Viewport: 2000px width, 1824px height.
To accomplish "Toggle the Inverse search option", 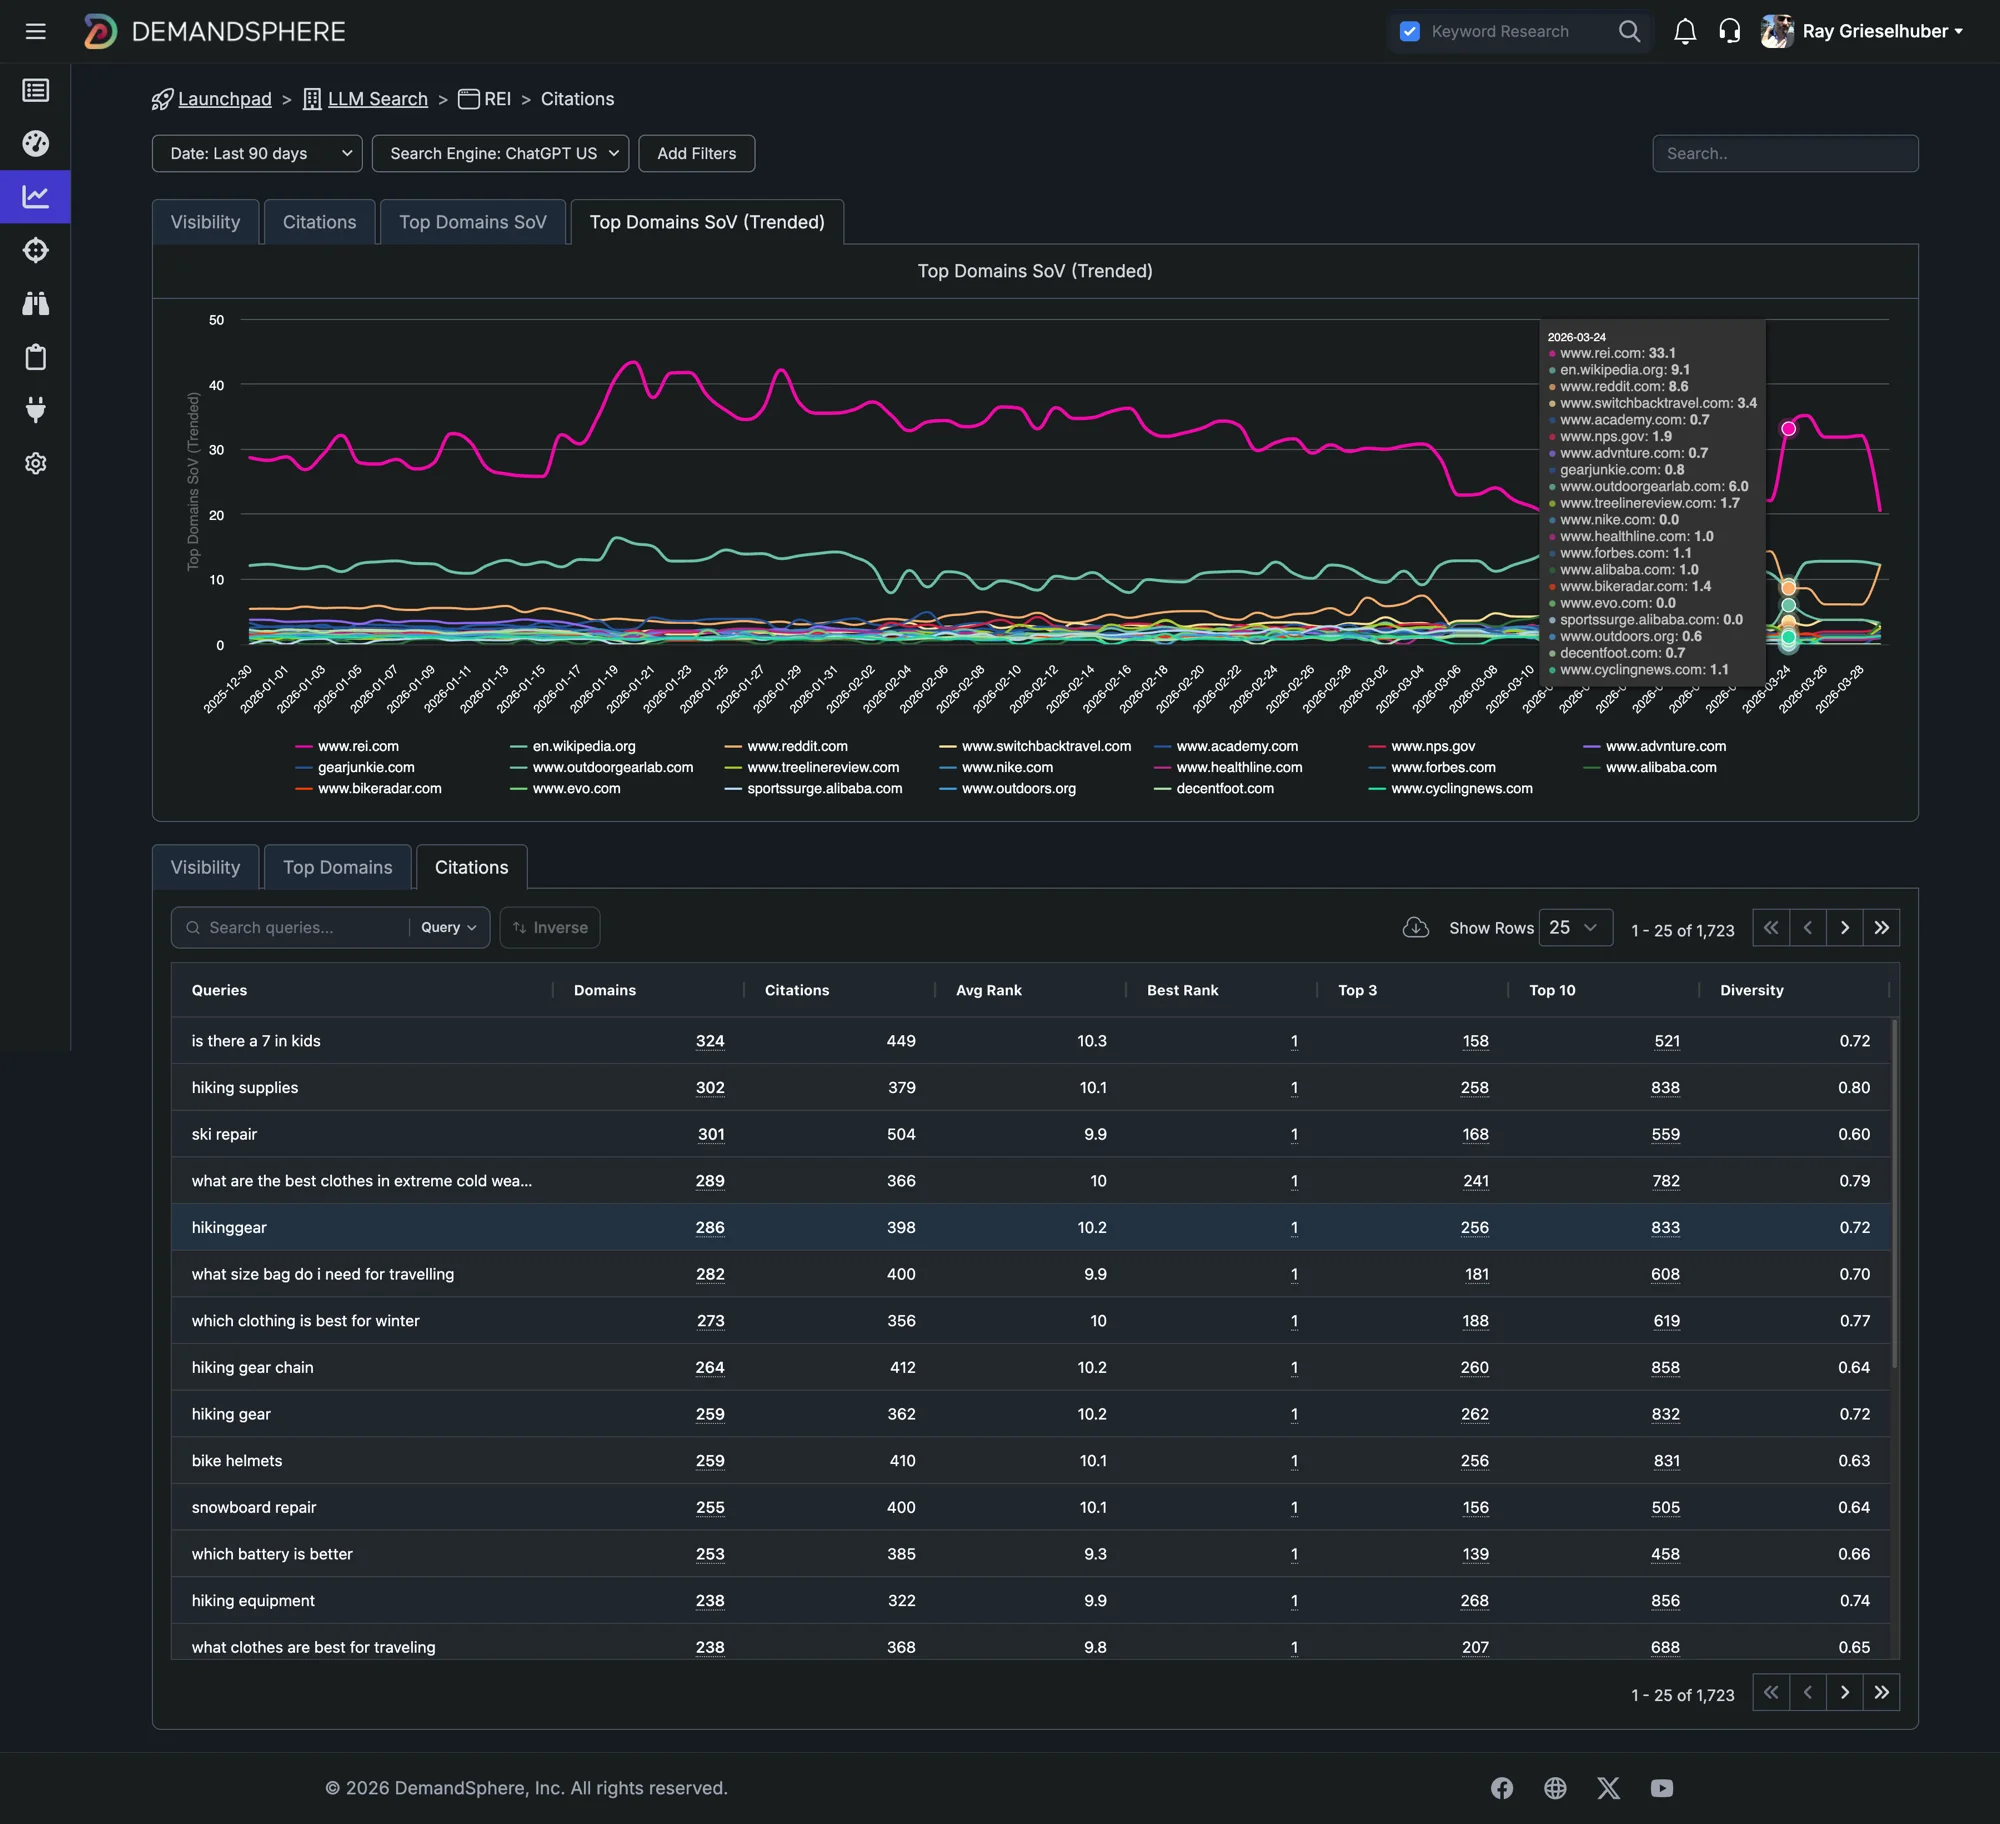I will click(550, 928).
